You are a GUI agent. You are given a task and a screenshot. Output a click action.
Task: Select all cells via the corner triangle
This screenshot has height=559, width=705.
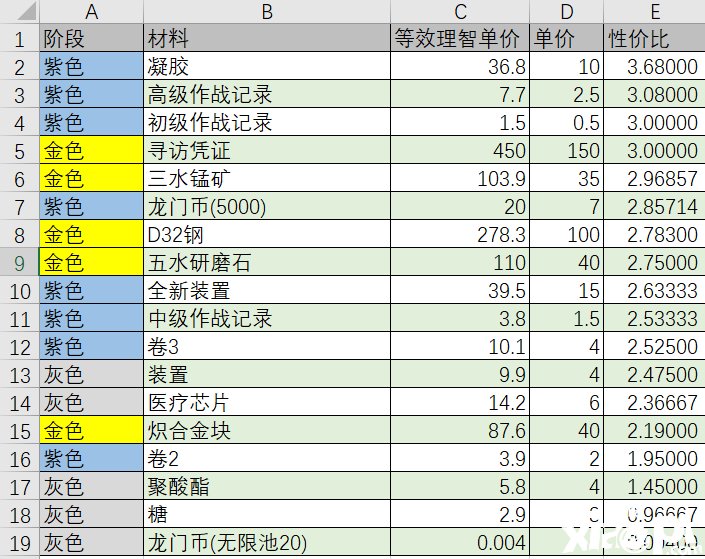point(27,11)
